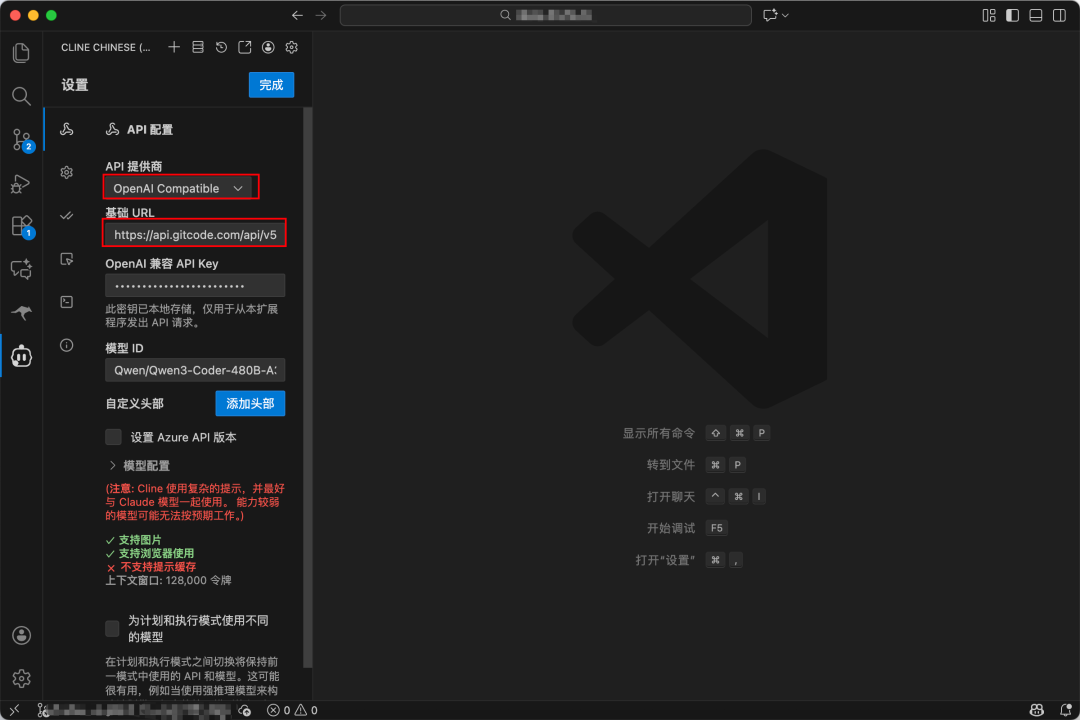Open the Search view in activity bar
Image resolution: width=1080 pixels, height=720 pixels.
point(21,96)
